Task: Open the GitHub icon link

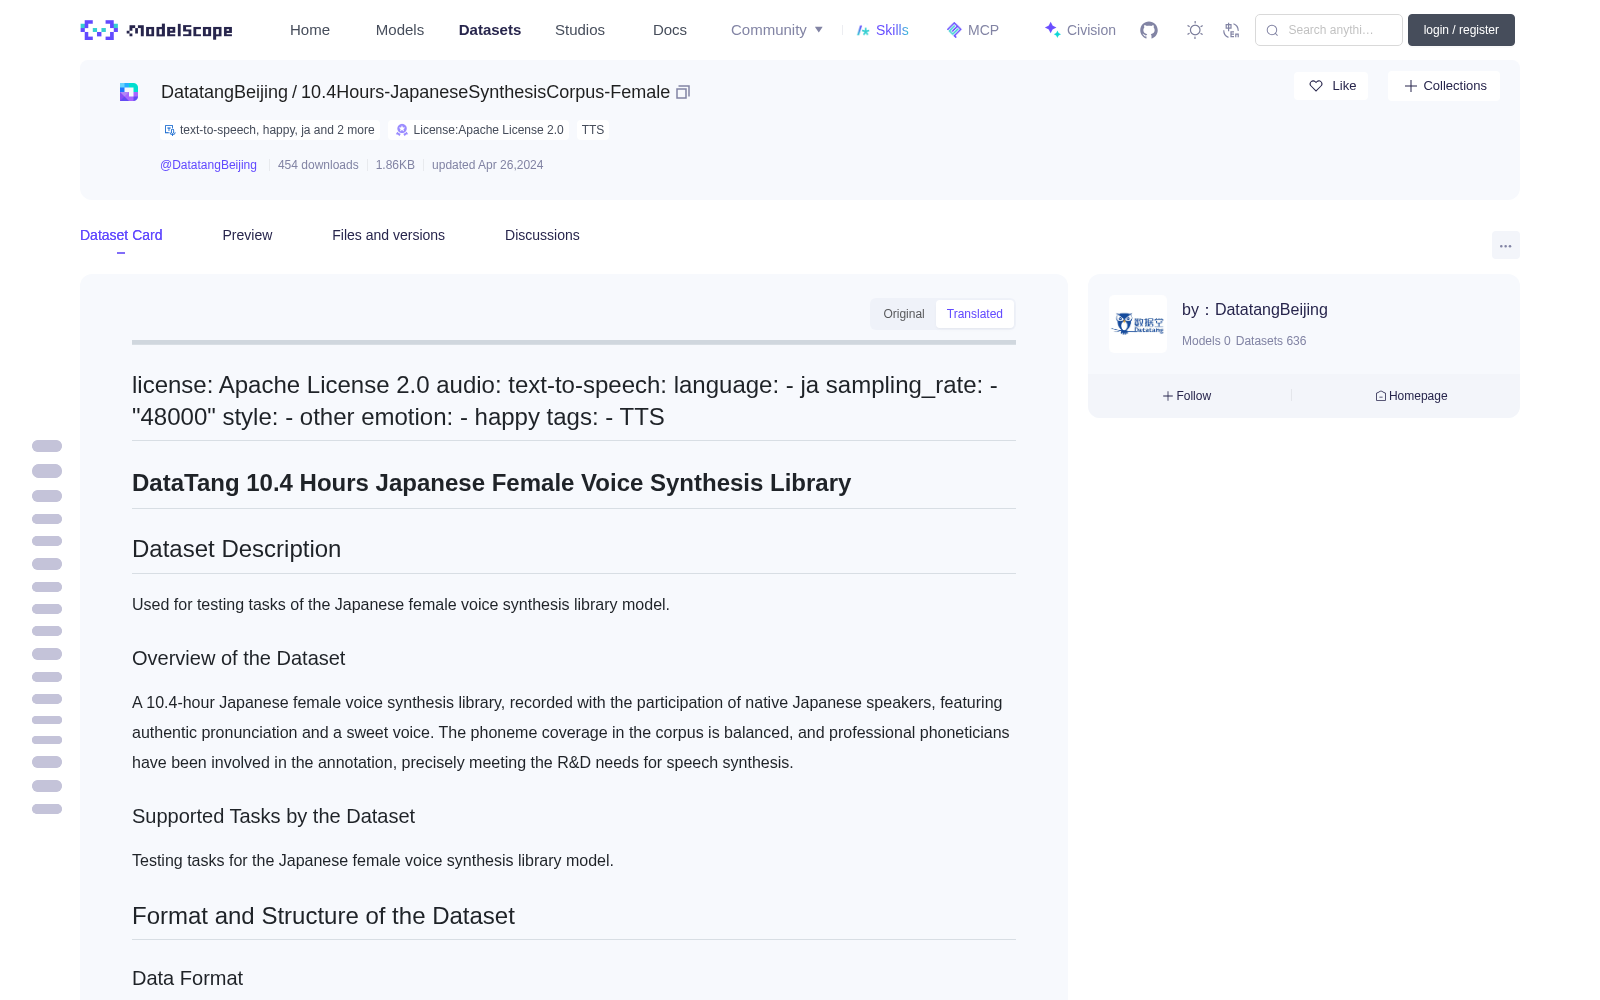Action: [x=1149, y=30]
